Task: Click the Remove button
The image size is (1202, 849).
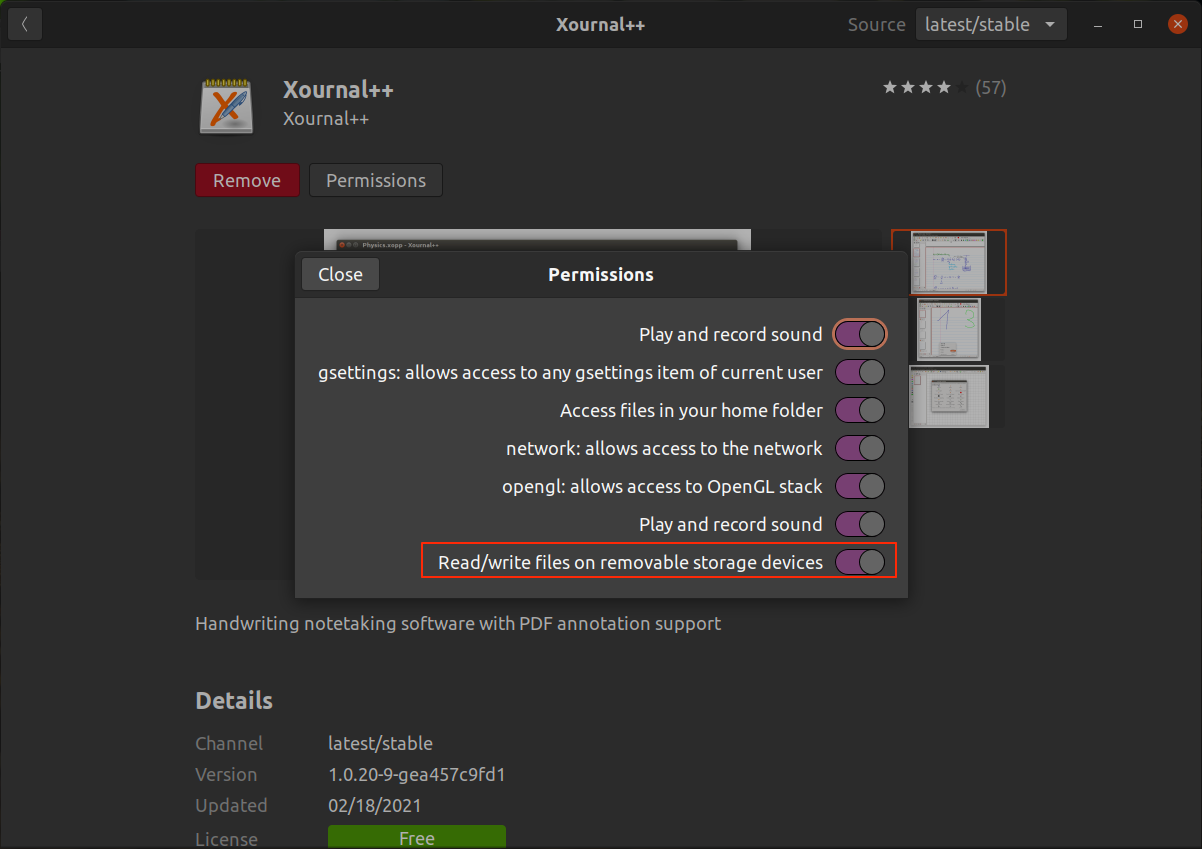Action: [247, 180]
